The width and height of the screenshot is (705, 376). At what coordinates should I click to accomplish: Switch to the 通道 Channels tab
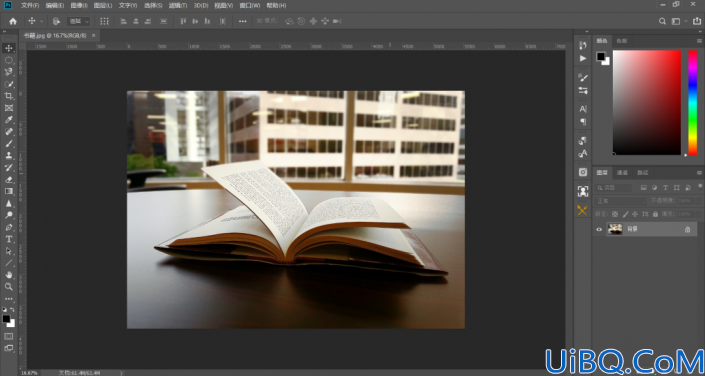coord(622,173)
